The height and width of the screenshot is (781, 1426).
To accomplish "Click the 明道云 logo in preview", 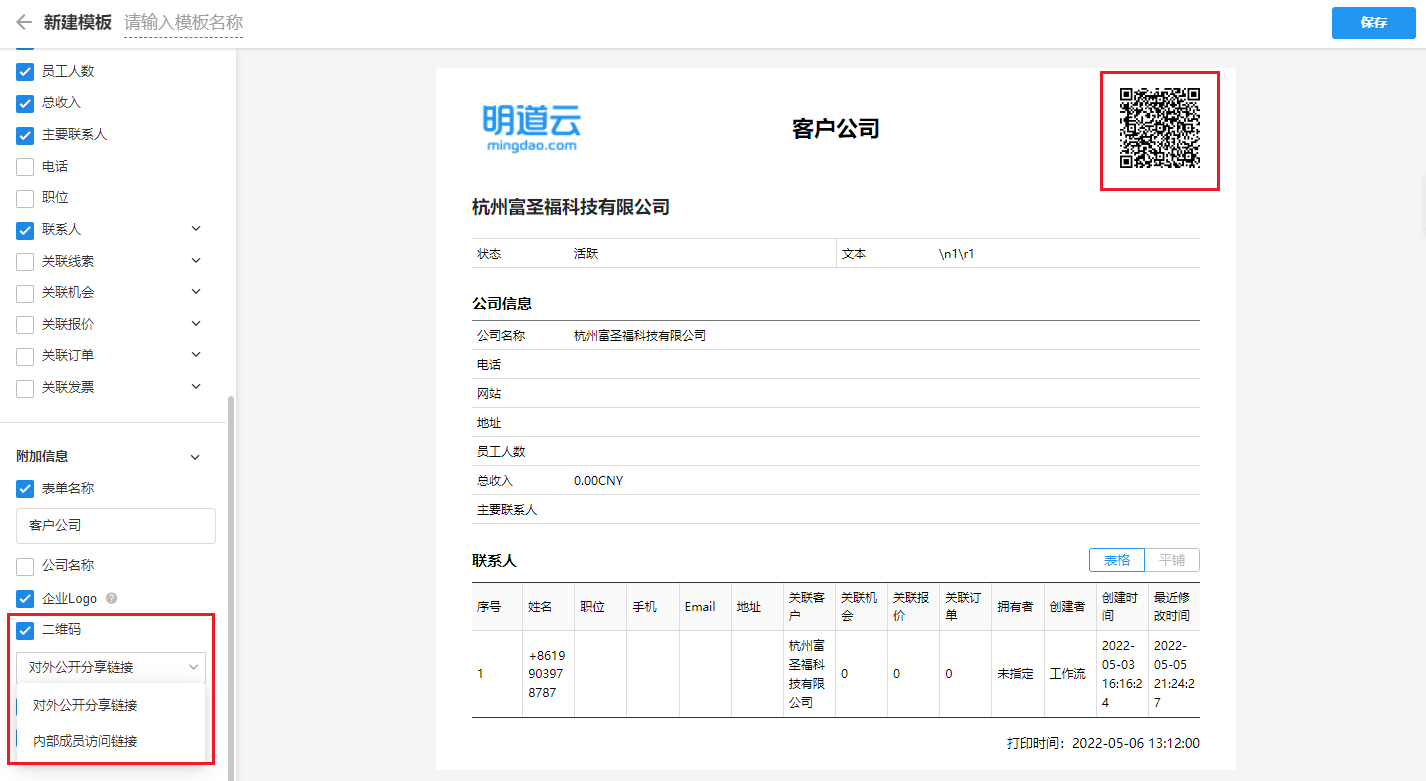I will point(530,128).
